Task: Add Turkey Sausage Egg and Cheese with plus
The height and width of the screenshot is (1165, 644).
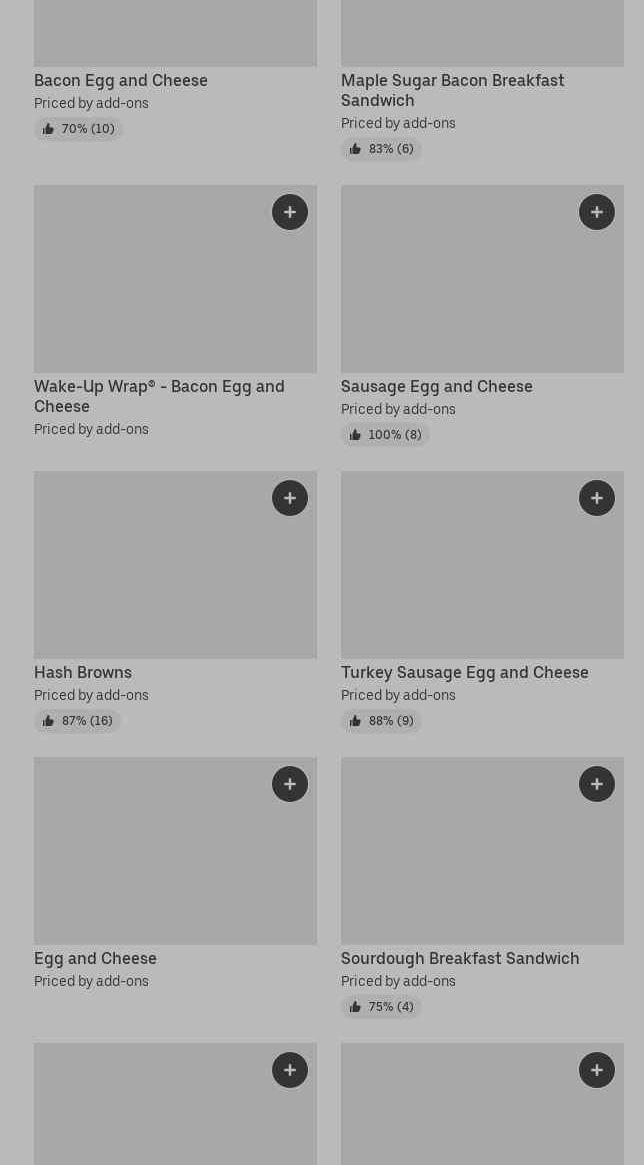Action: point(596,498)
